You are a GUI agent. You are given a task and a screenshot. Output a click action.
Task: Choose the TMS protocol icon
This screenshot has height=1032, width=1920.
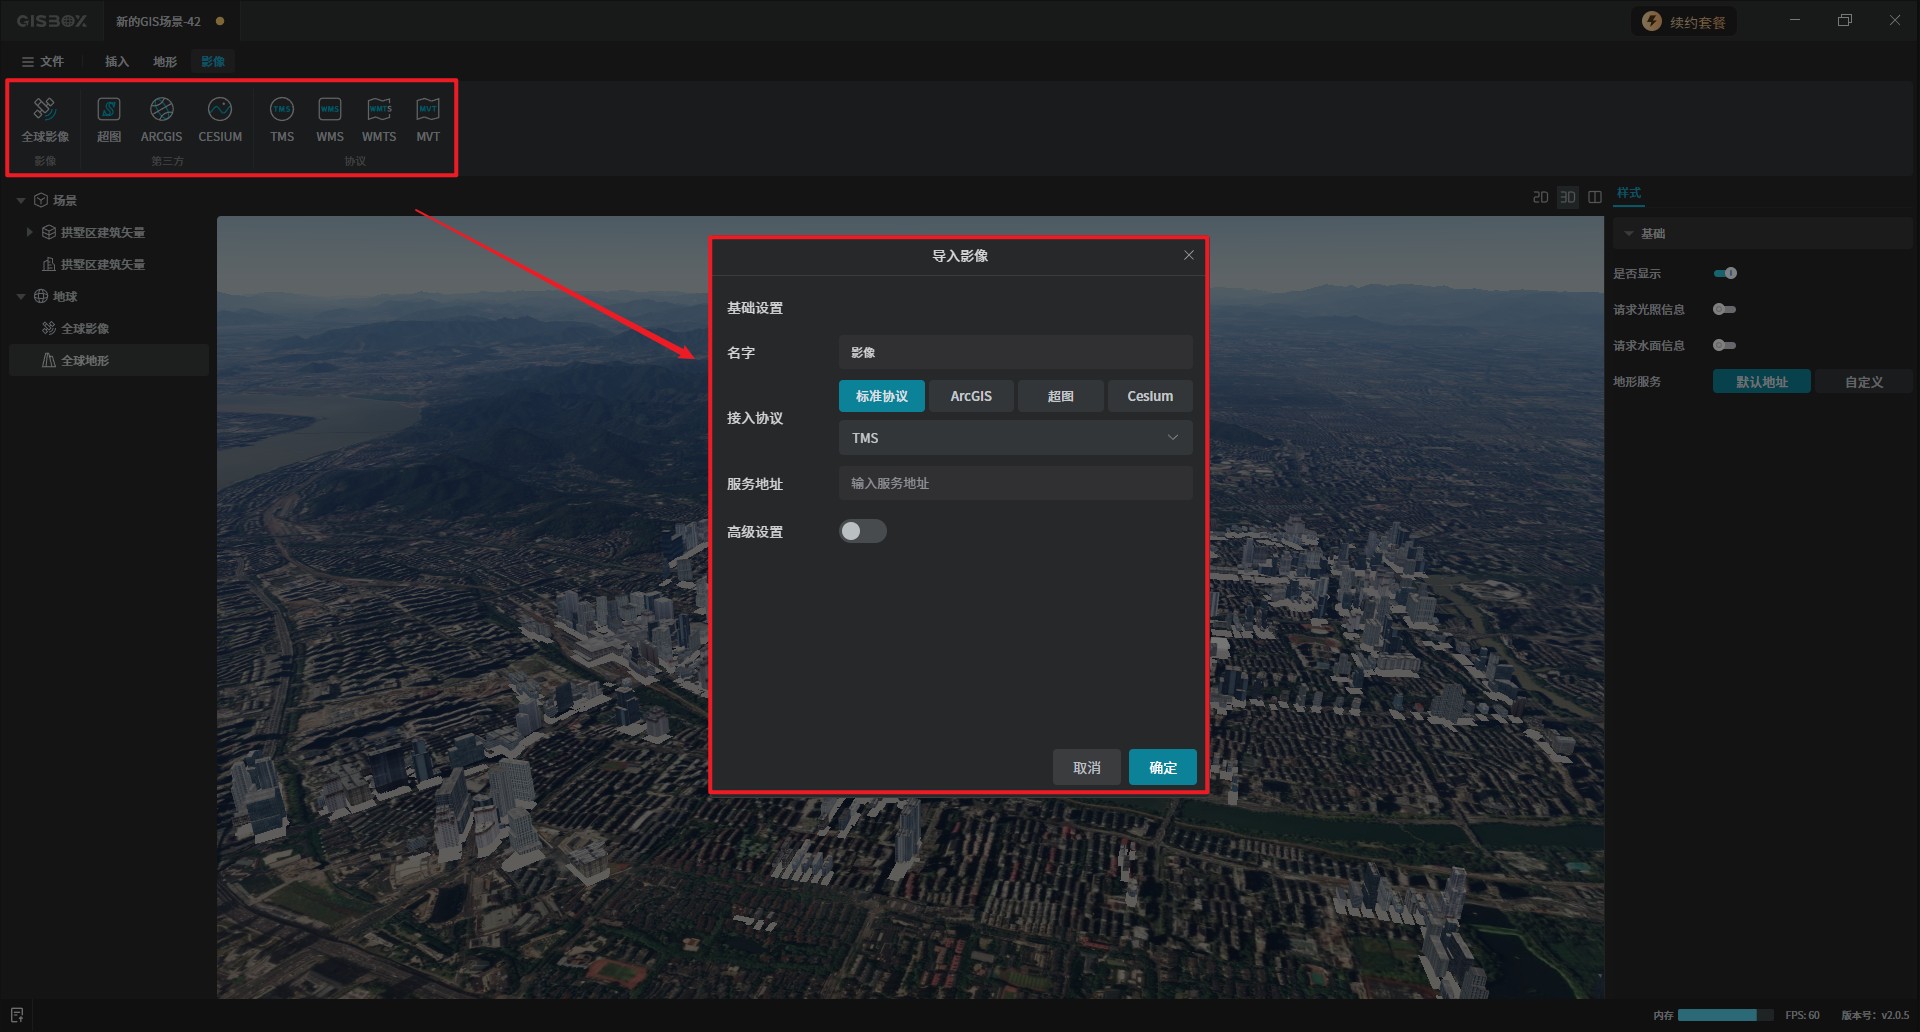tap(282, 110)
